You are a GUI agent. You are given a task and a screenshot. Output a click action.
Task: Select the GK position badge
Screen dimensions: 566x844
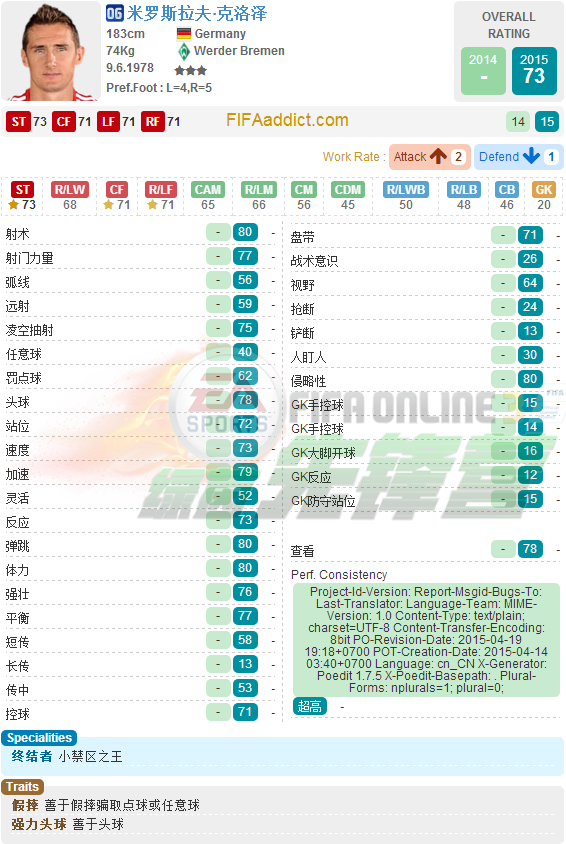tap(543, 189)
